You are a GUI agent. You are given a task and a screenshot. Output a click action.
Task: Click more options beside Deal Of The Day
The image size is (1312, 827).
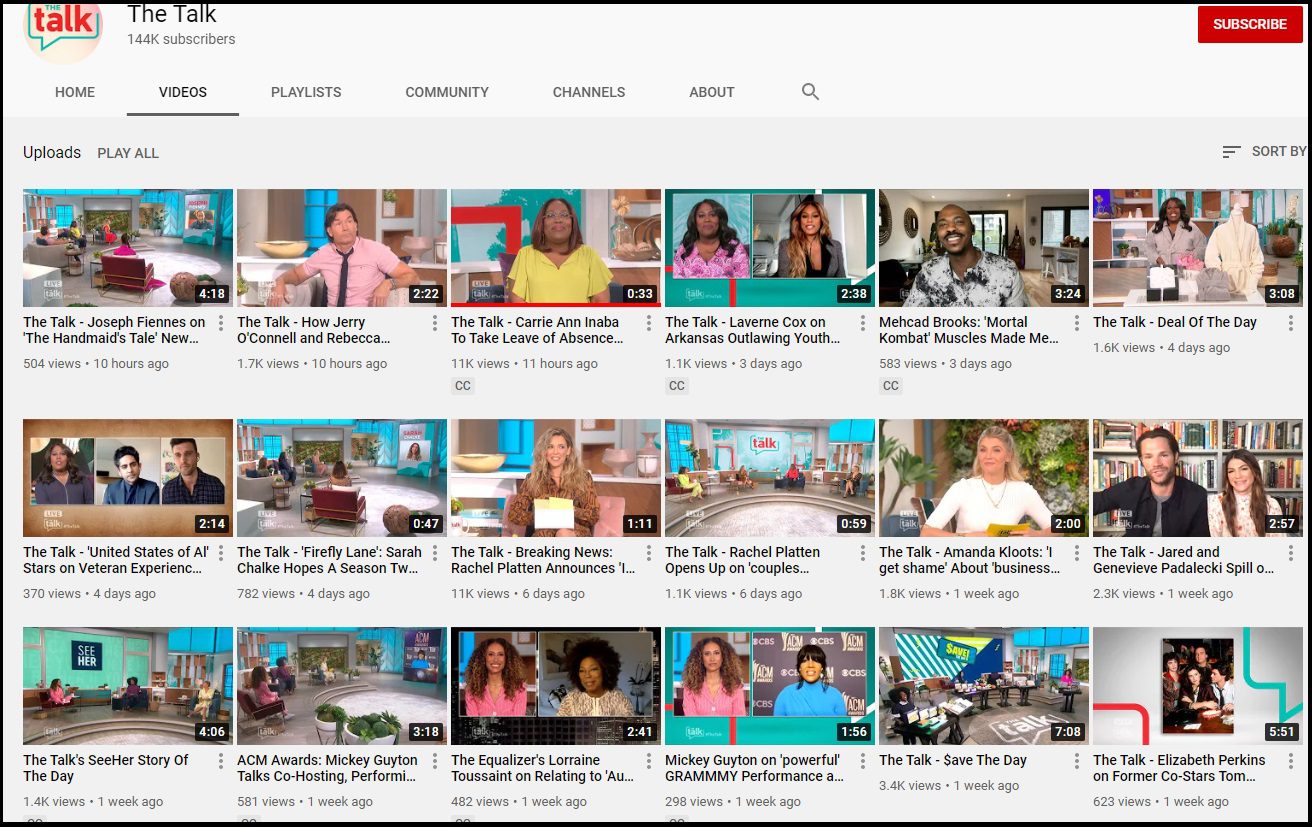click(x=1291, y=323)
